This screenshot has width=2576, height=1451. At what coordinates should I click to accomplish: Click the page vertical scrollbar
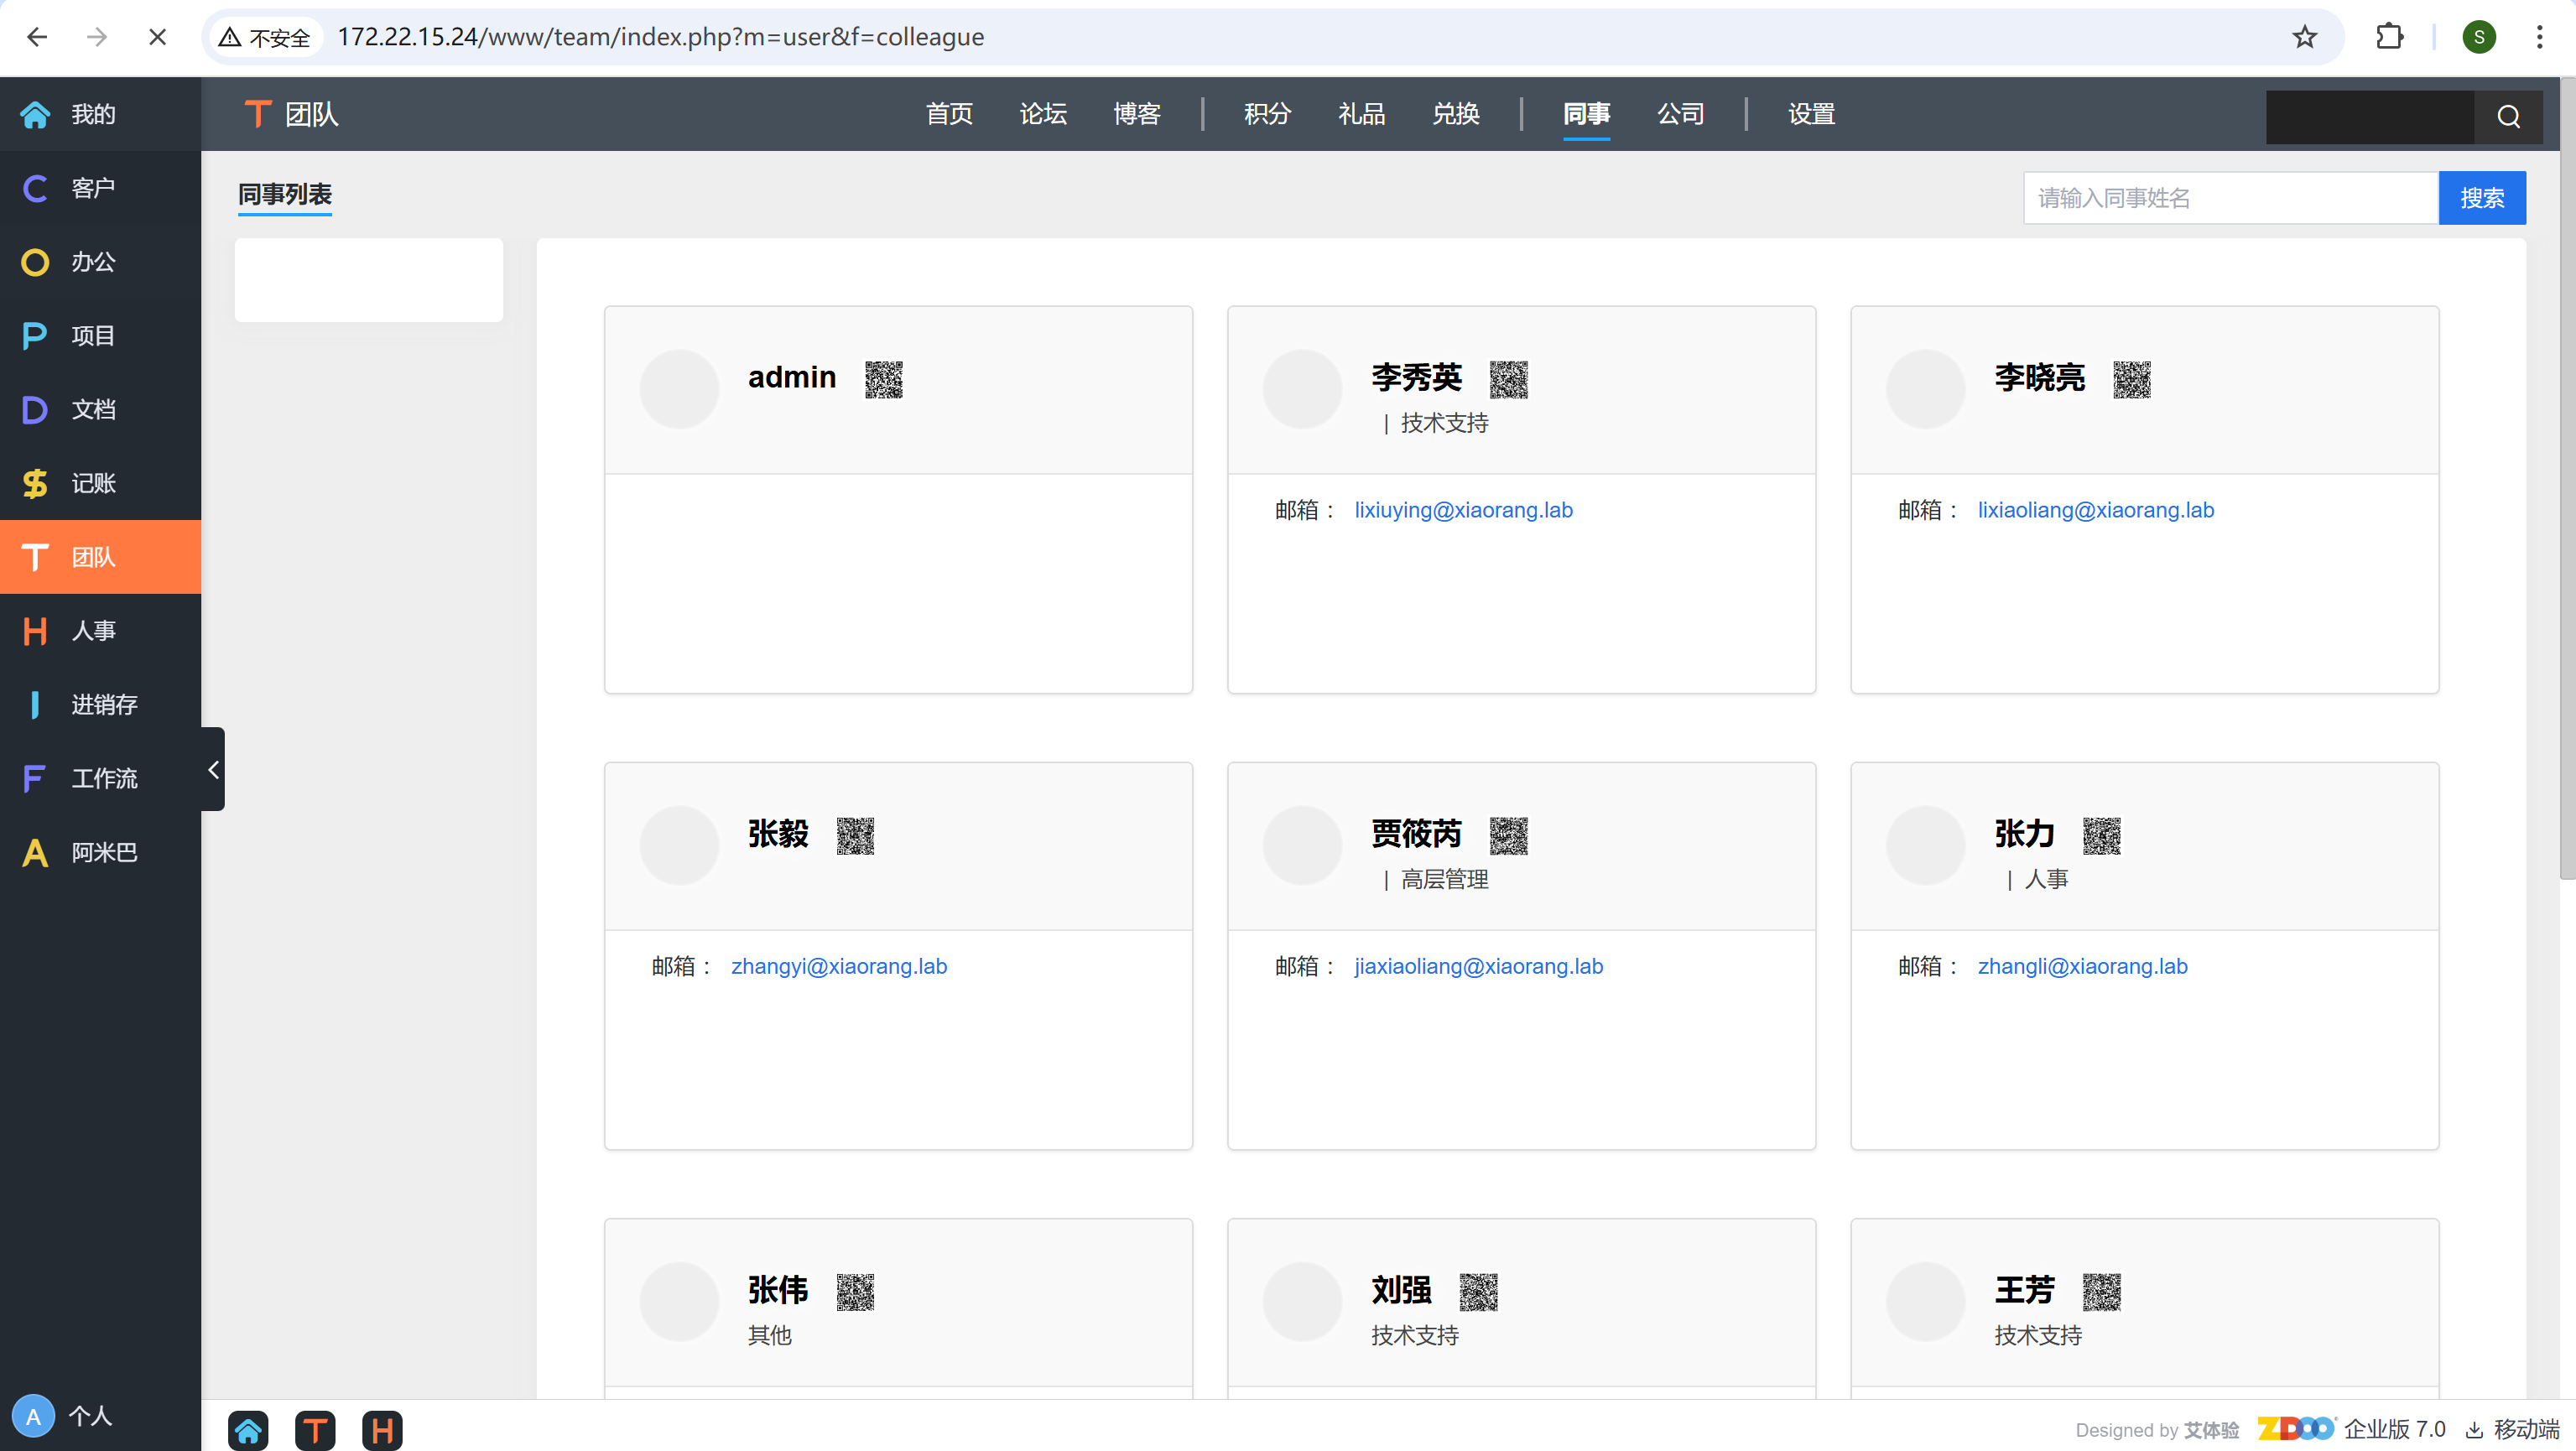pos(2567,480)
